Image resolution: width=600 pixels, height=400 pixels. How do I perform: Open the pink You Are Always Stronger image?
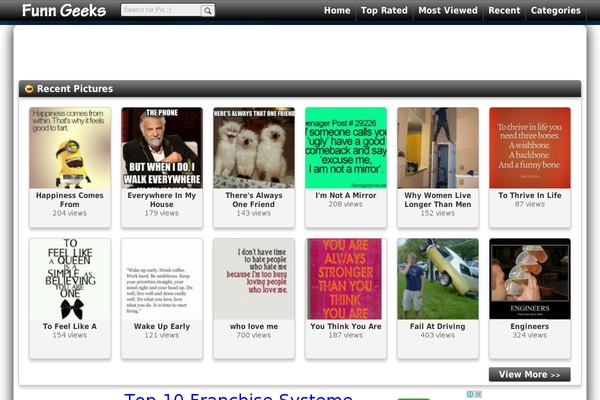(346, 279)
